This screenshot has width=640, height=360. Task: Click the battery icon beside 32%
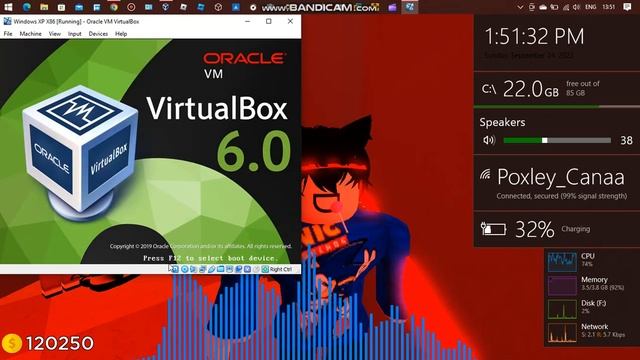click(493, 229)
